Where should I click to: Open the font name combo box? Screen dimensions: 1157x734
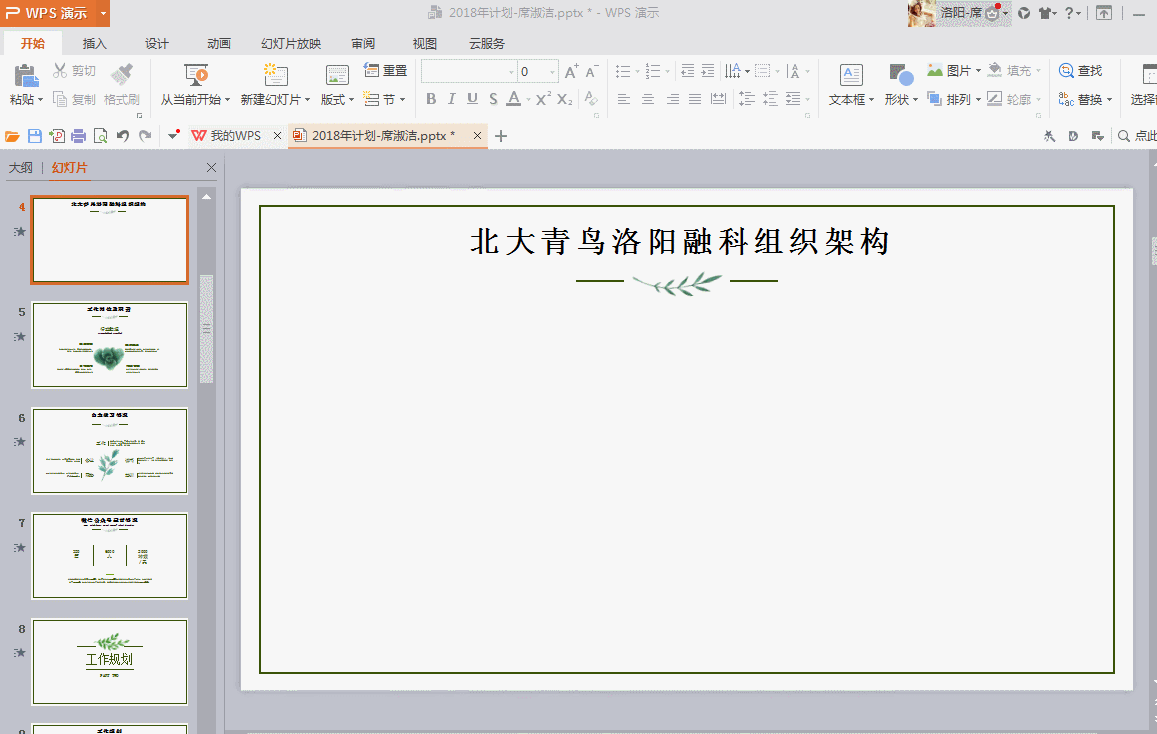(x=469, y=72)
